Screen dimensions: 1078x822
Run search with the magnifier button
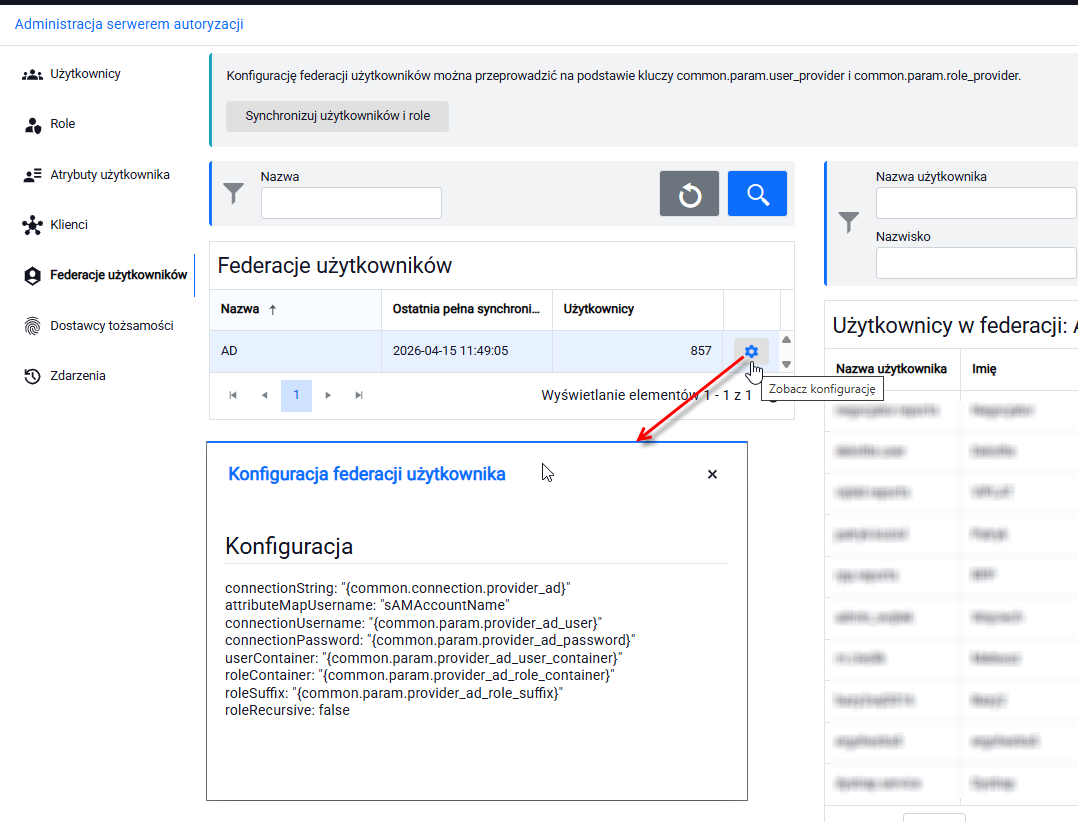coord(757,194)
